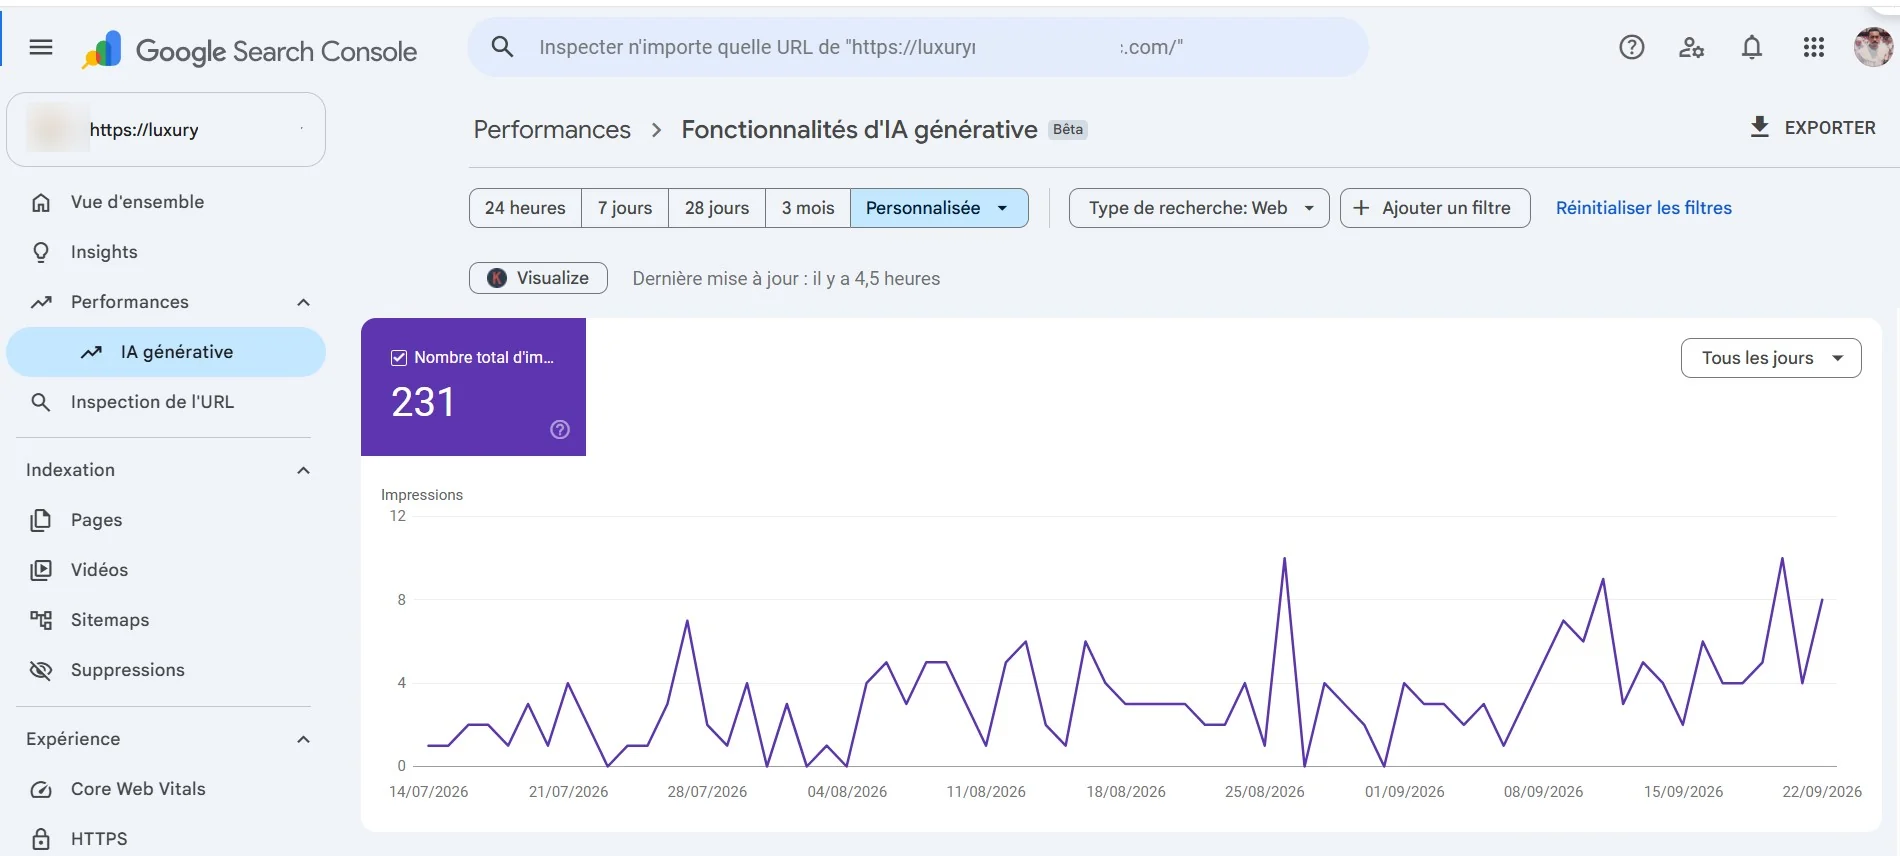Click the EXPORTER button label
The width and height of the screenshot is (1900, 856).
(x=1830, y=128)
